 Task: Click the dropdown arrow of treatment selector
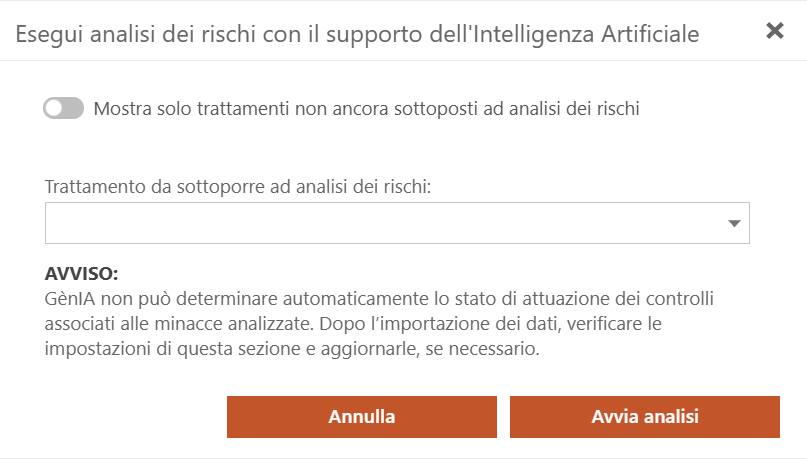[734, 224]
